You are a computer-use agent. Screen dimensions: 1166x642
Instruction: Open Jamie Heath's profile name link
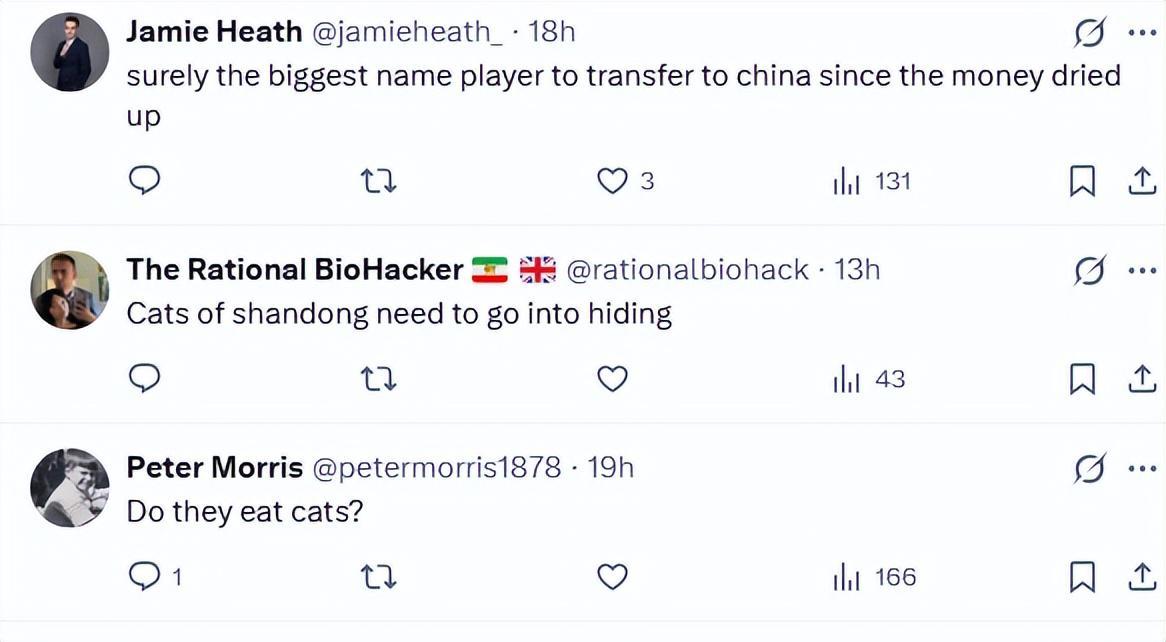pos(214,32)
